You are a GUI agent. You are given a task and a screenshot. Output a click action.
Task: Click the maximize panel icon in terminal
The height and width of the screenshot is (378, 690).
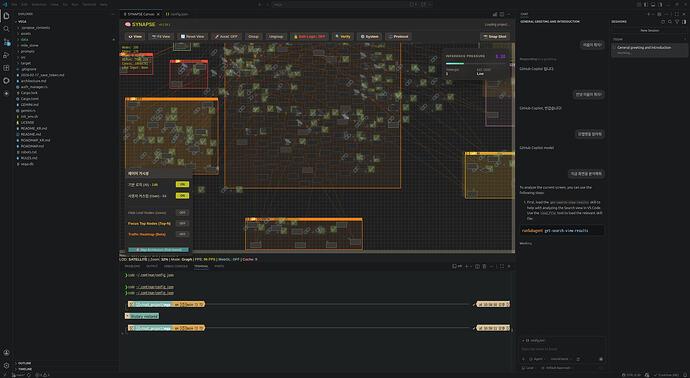[501, 266]
